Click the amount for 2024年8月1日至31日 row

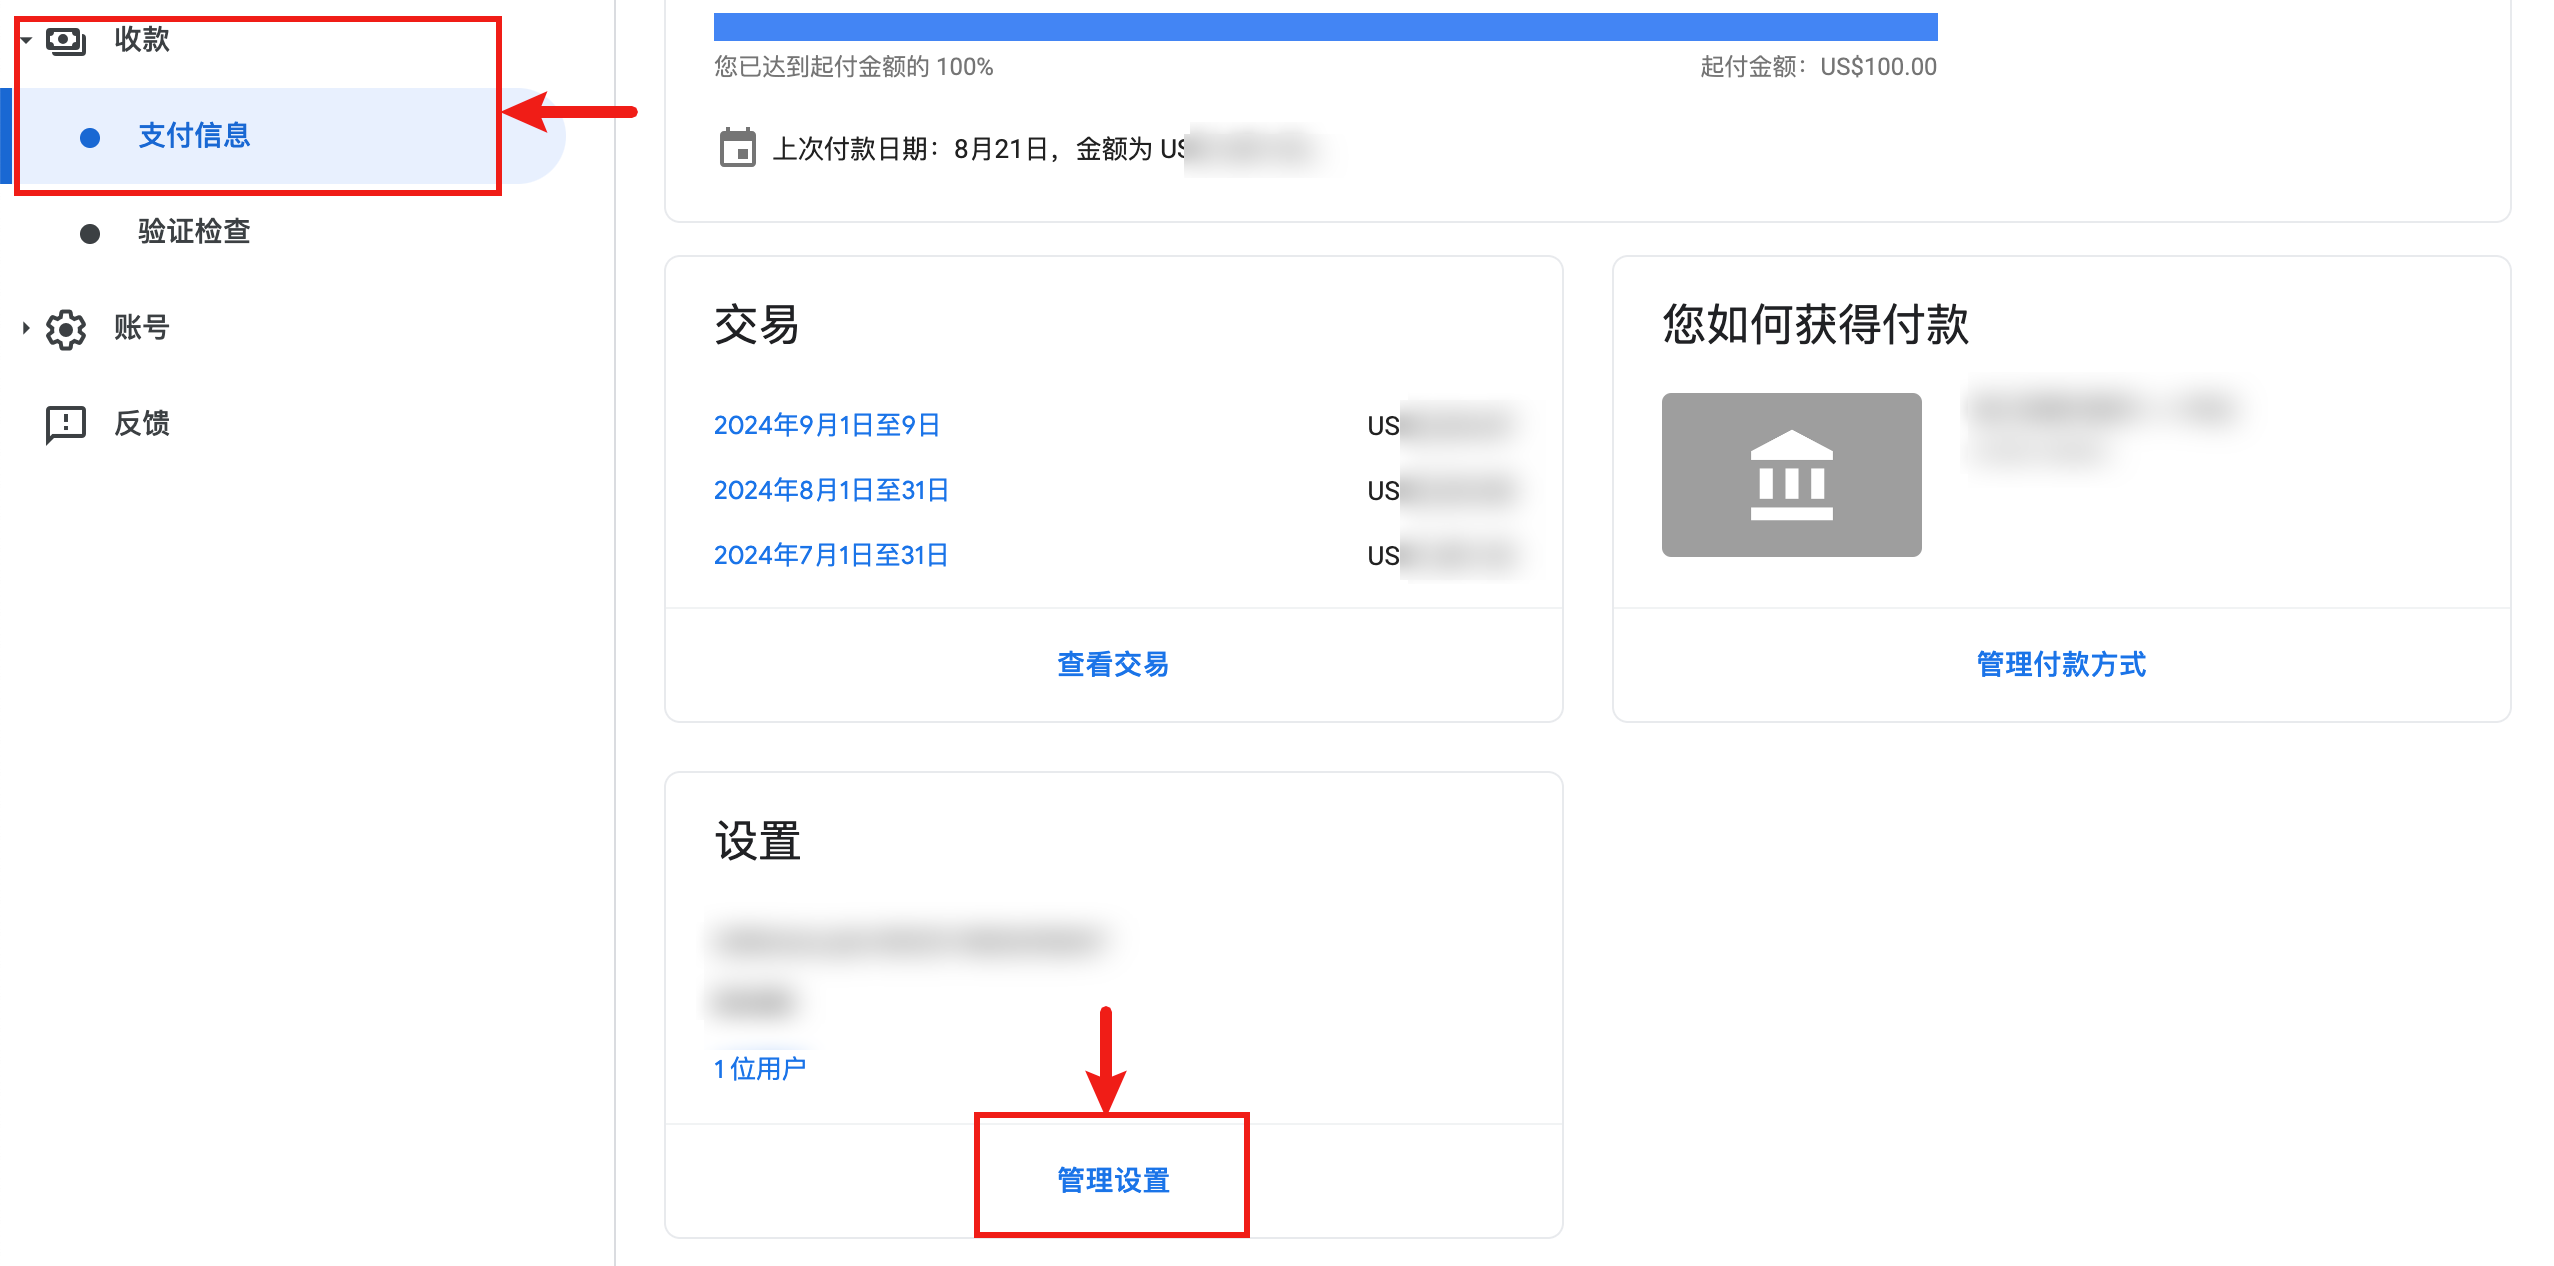pos(1441,491)
